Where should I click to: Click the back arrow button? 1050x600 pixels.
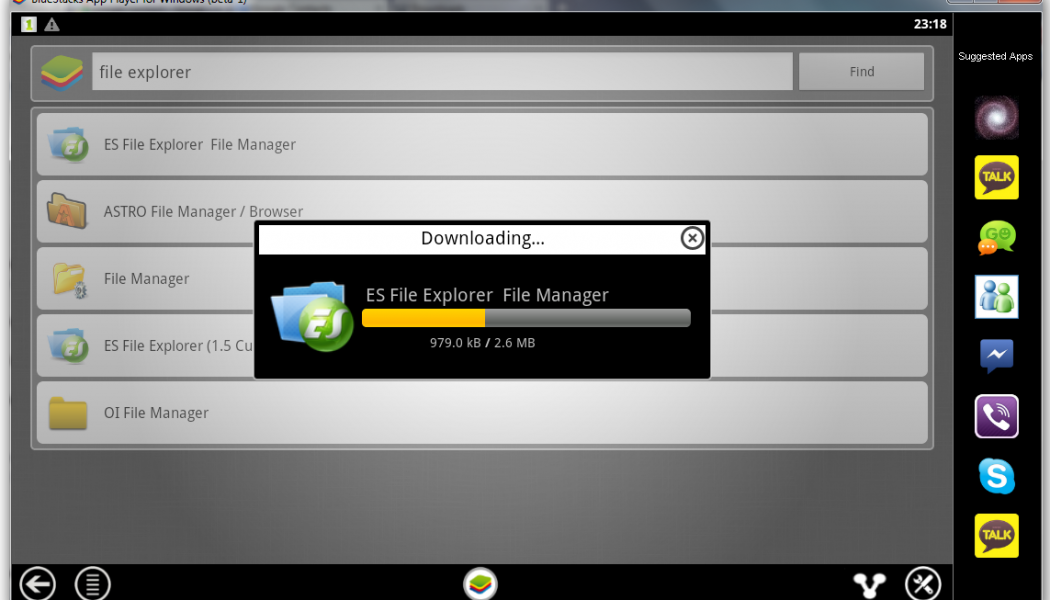[x=38, y=583]
